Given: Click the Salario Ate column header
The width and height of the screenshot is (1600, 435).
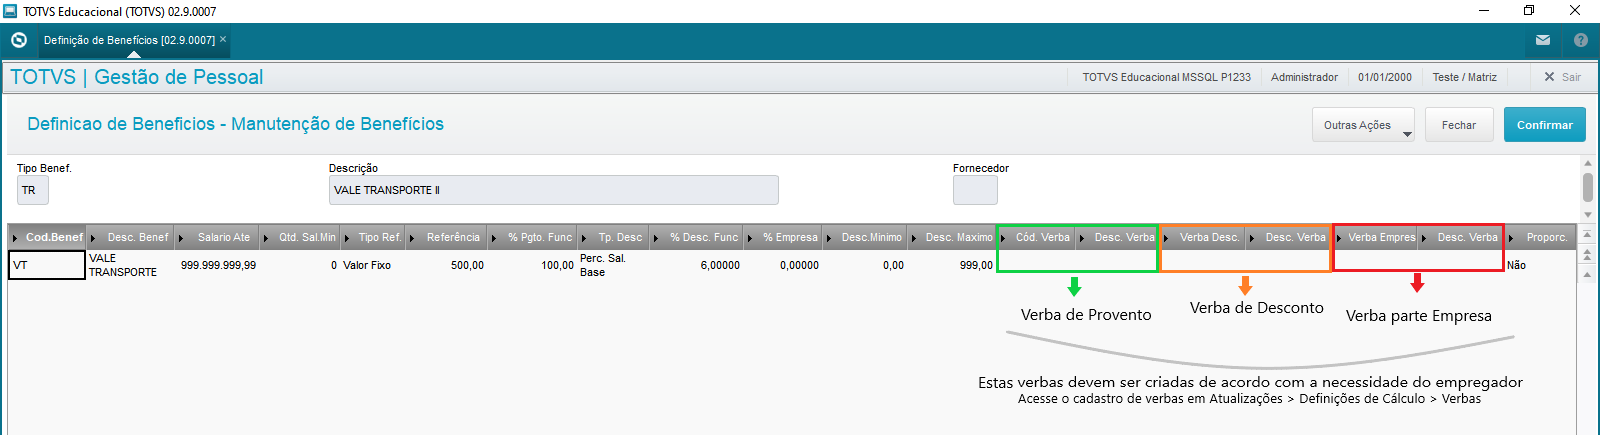Looking at the screenshot, I should point(218,237).
